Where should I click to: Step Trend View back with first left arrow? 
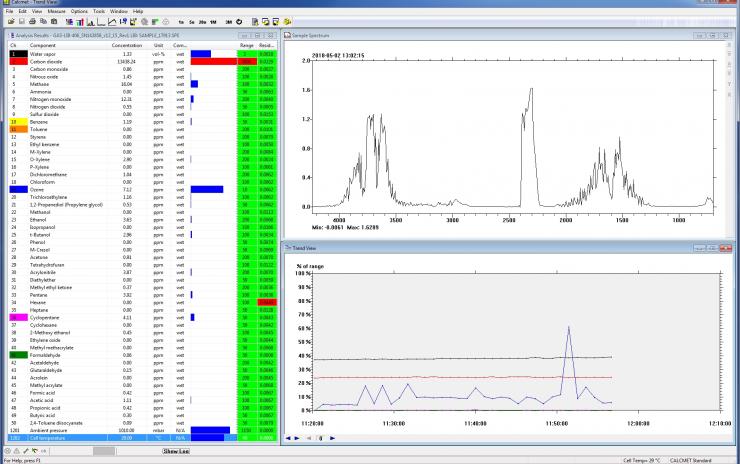[288, 439]
